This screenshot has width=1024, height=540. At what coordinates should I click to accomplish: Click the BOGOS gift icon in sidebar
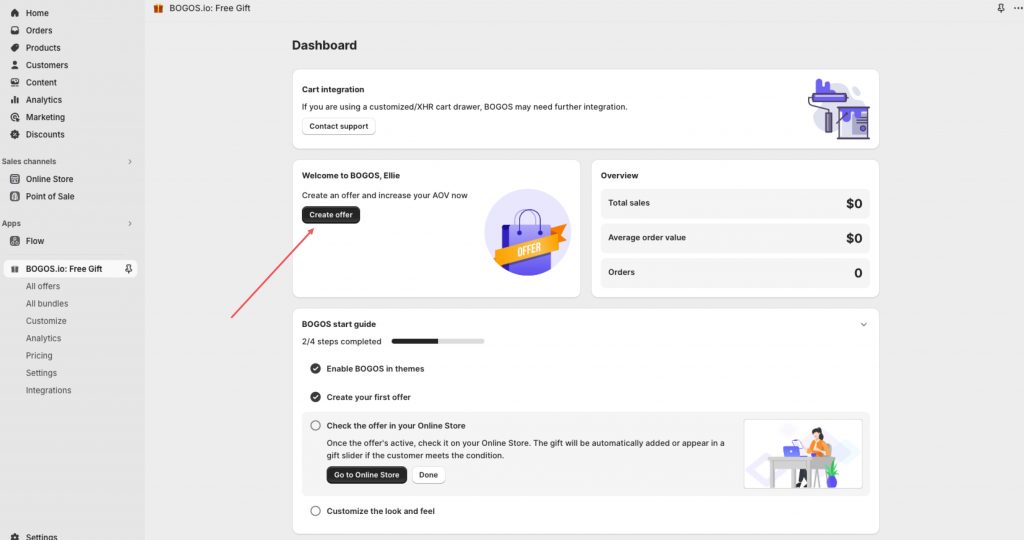click(14, 269)
